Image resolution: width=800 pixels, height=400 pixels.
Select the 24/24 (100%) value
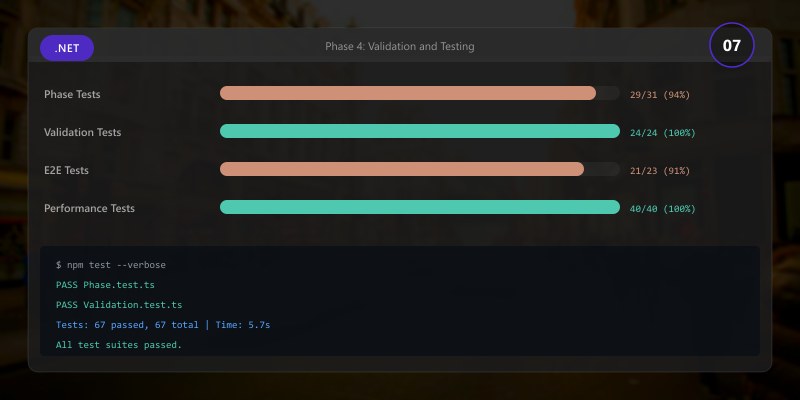tap(663, 133)
